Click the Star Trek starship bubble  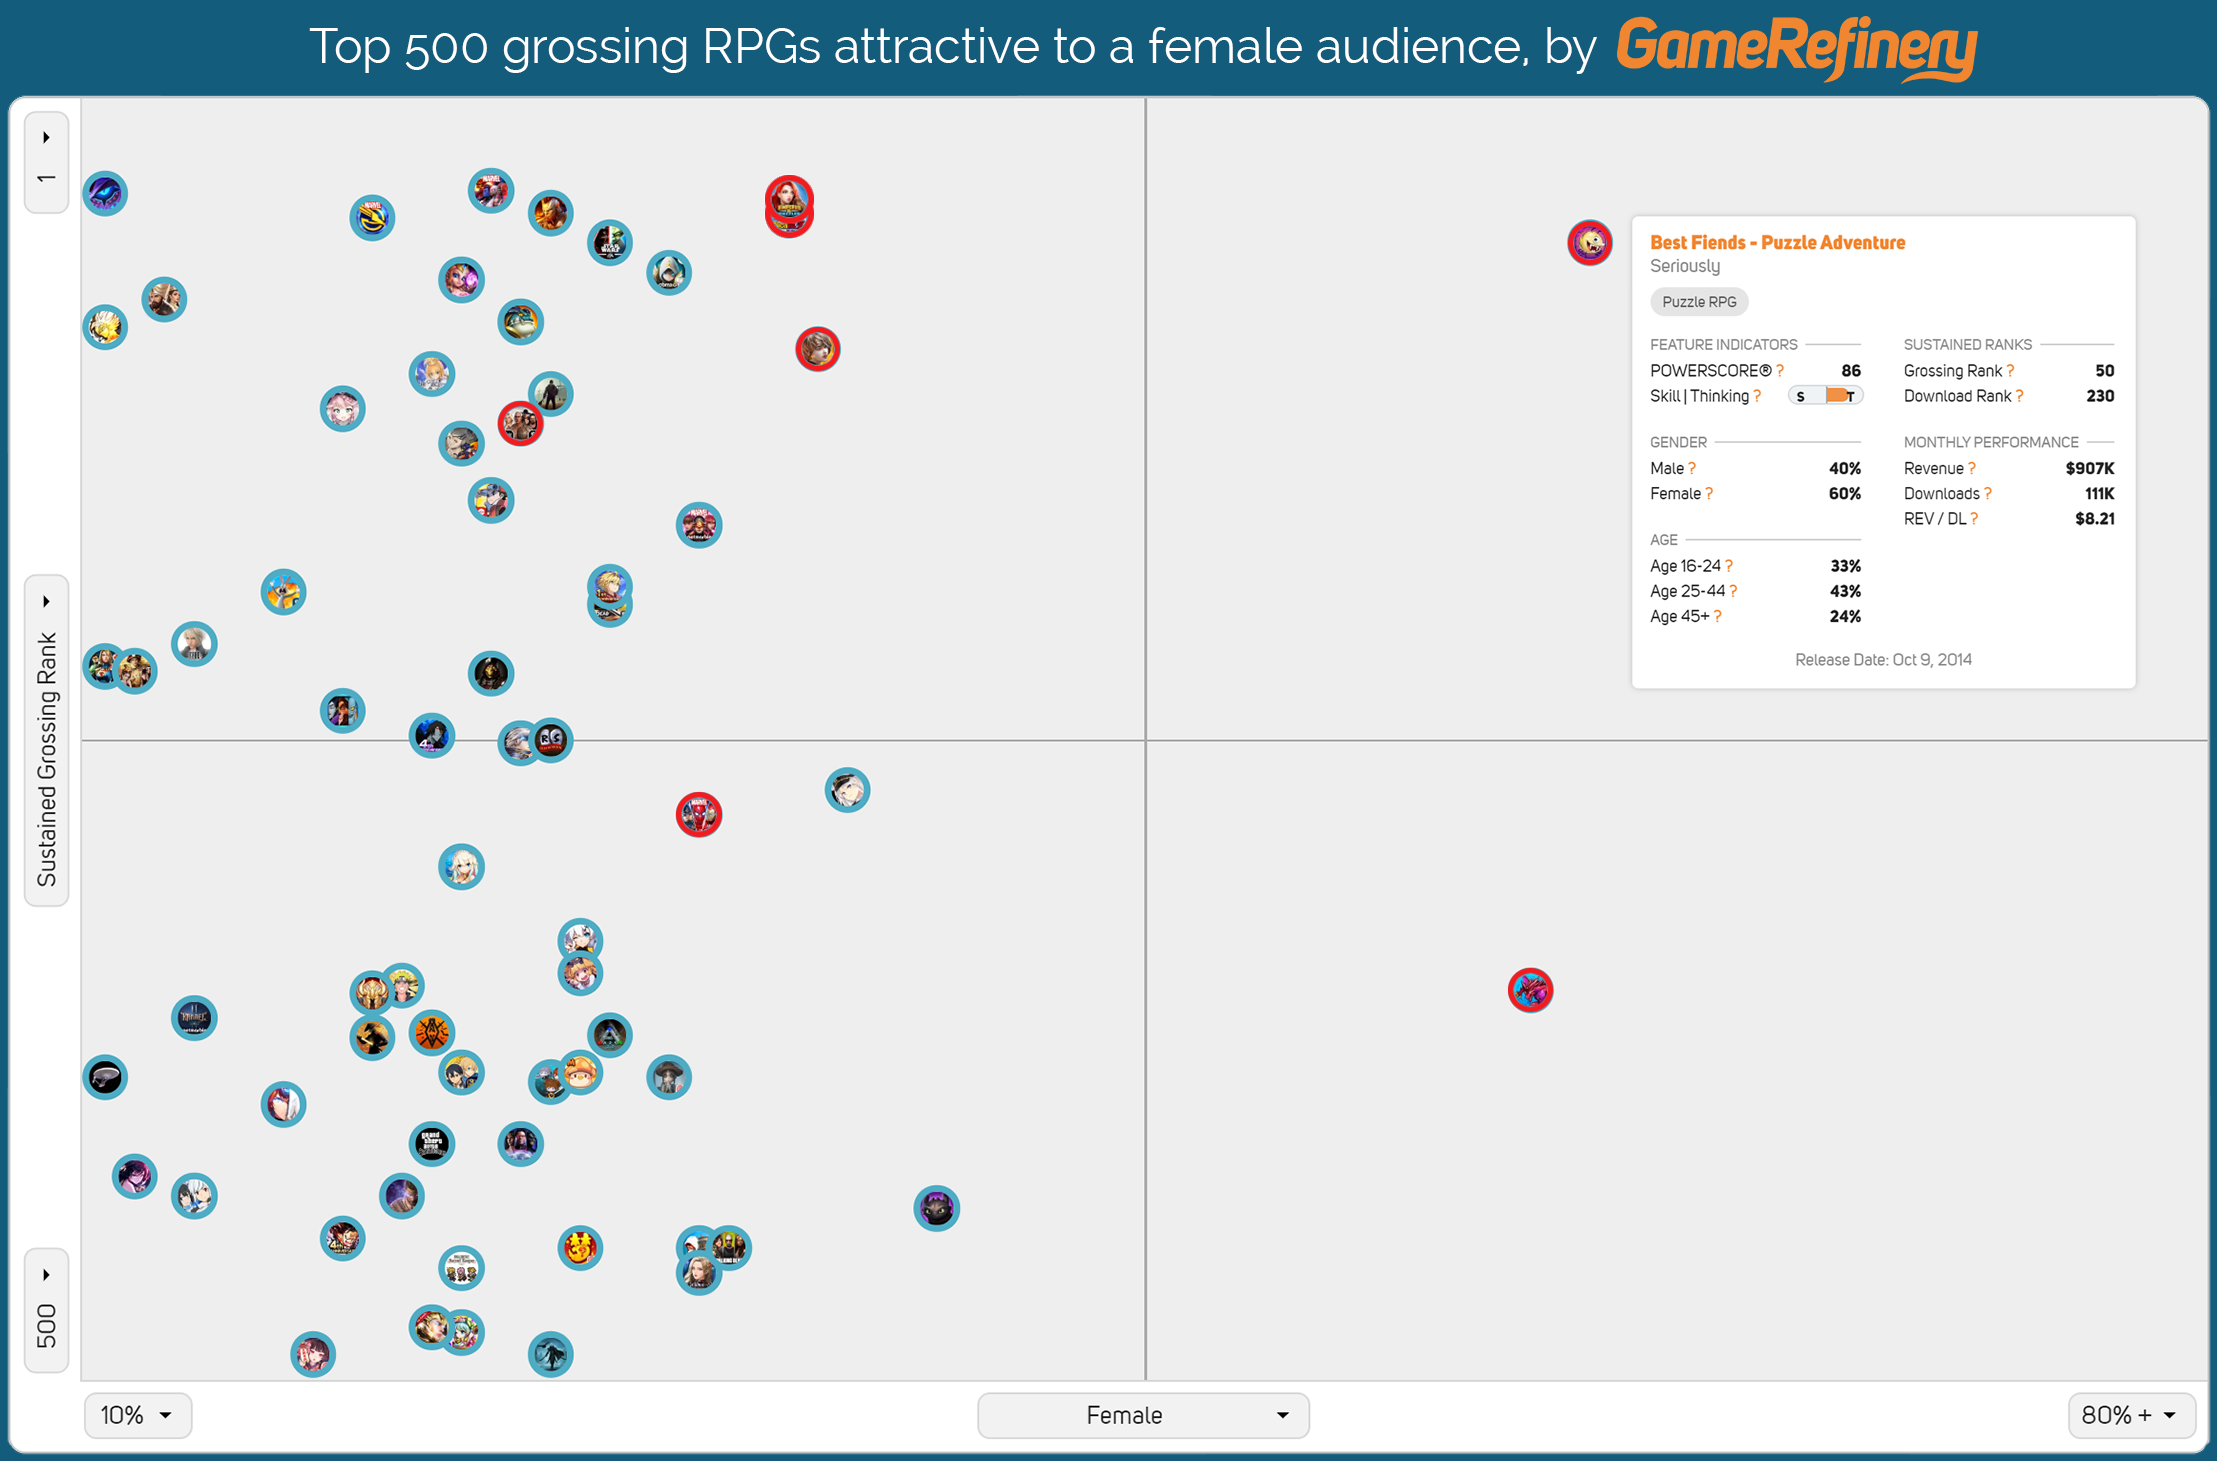pos(105,1077)
